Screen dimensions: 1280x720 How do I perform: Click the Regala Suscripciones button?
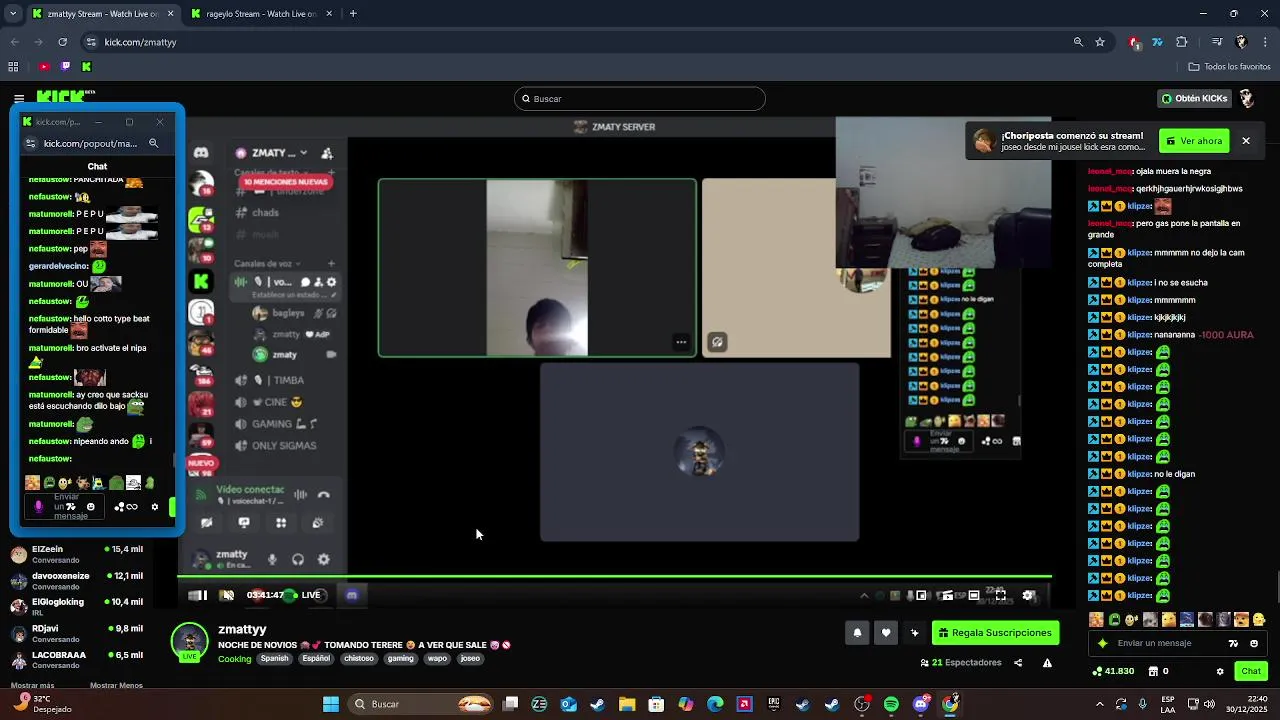tap(995, 632)
